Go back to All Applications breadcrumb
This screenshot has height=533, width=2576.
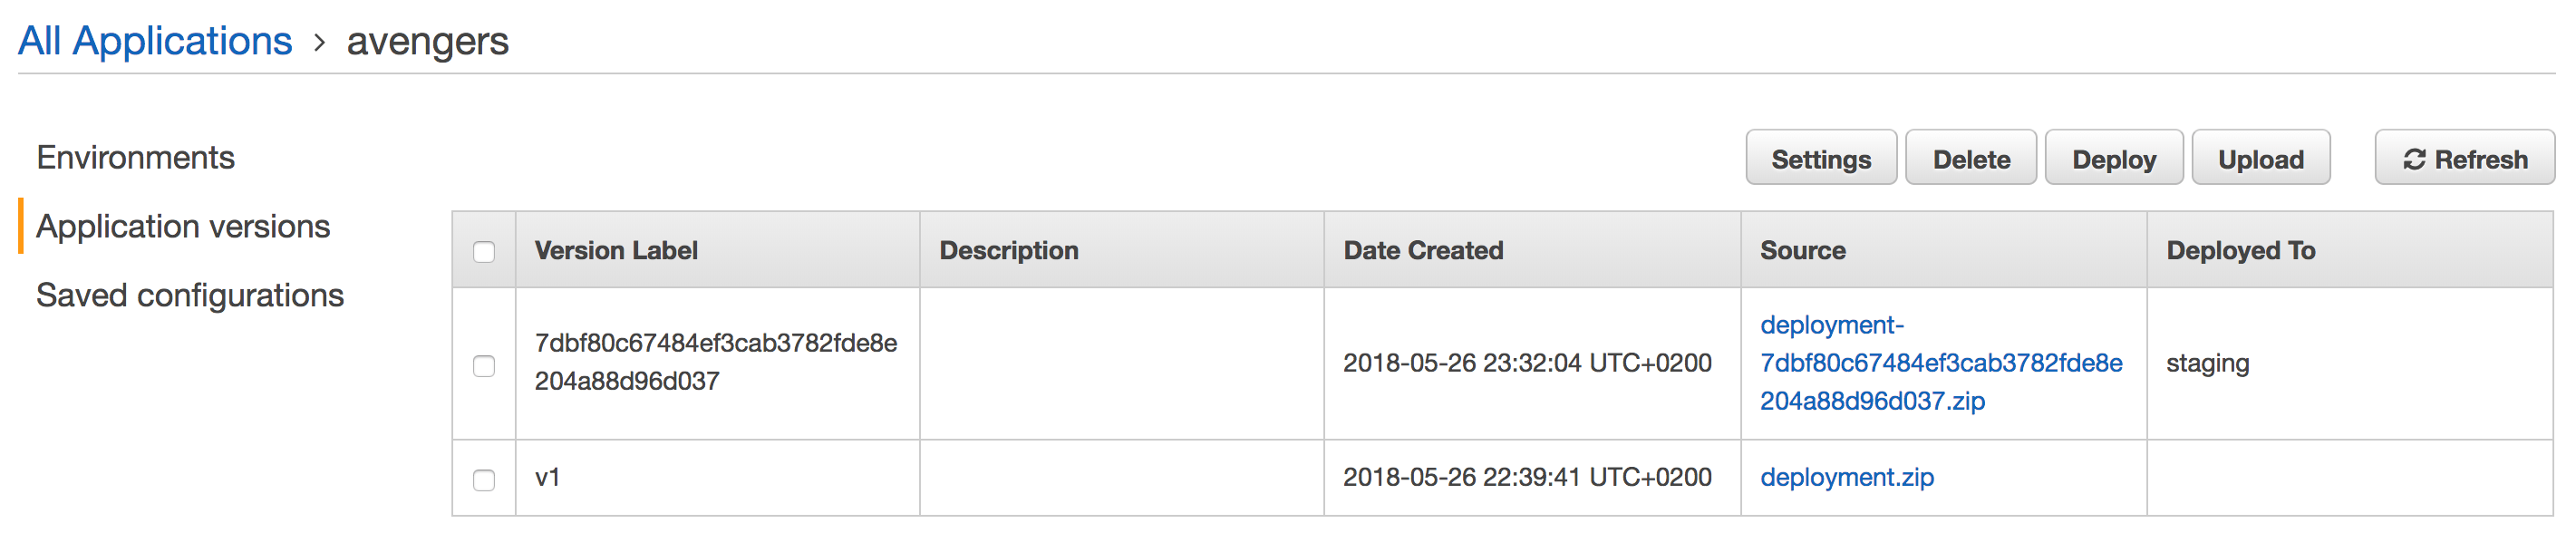155,42
